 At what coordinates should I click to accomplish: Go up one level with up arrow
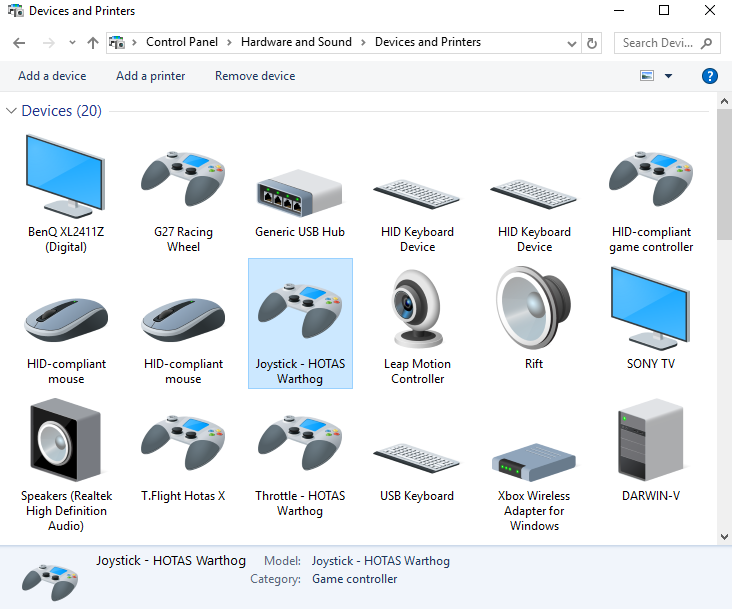93,43
